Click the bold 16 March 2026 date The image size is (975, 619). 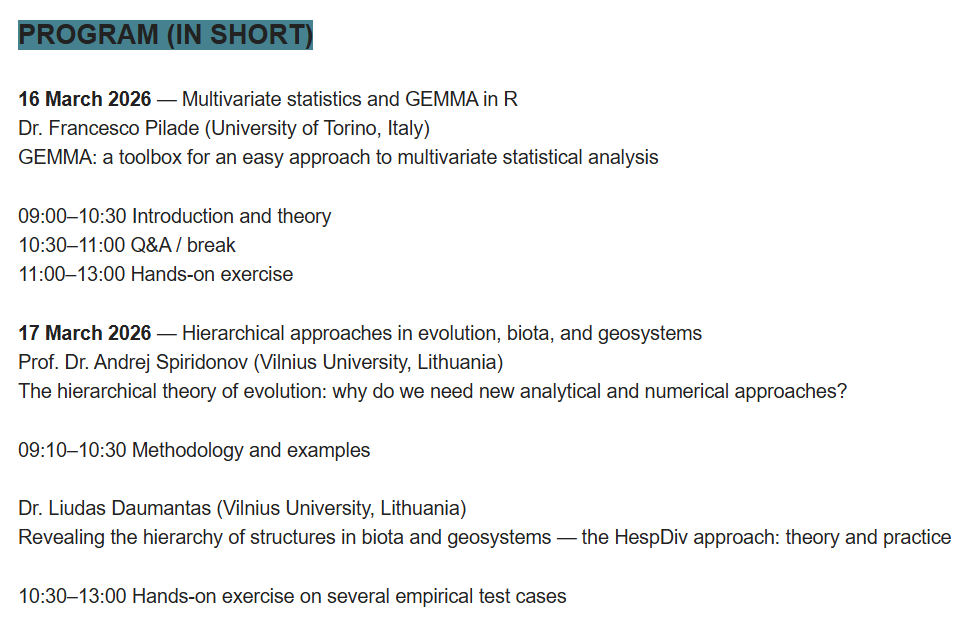85,99
